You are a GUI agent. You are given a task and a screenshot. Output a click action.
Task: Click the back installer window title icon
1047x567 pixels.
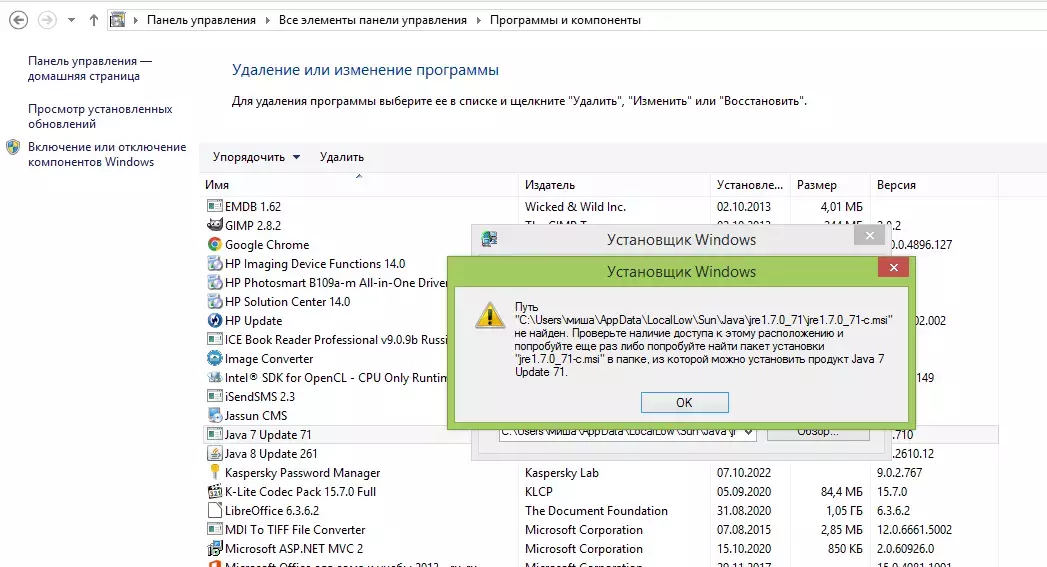click(x=489, y=239)
